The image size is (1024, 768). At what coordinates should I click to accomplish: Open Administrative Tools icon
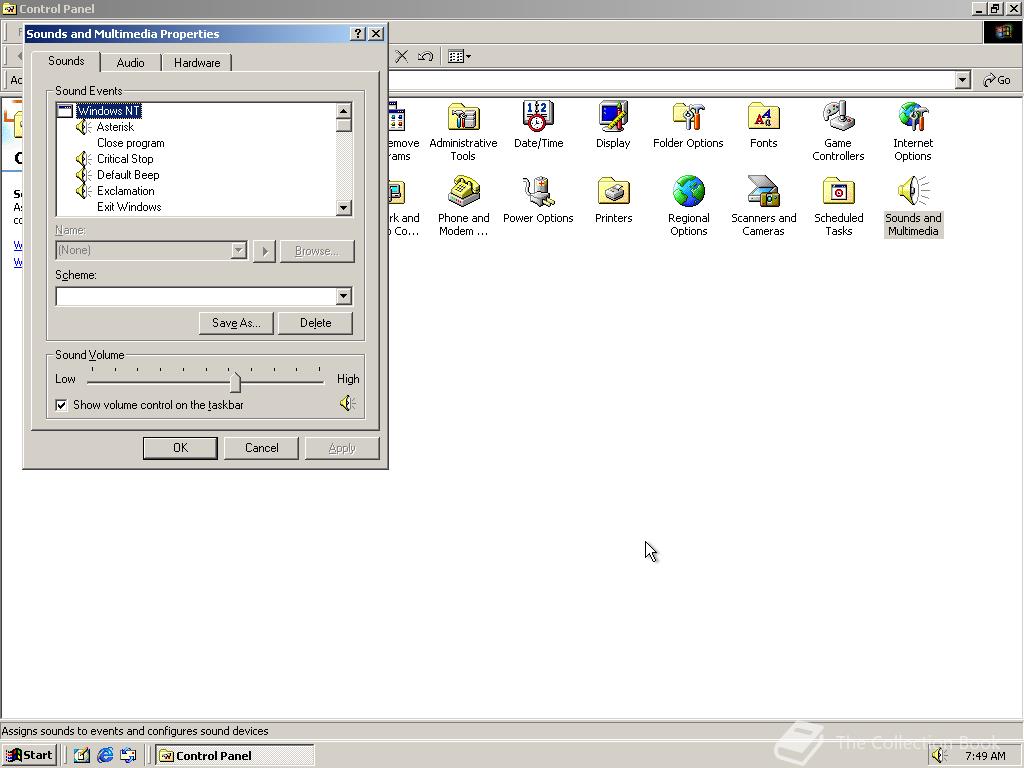pyautogui.click(x=463, y=131)
